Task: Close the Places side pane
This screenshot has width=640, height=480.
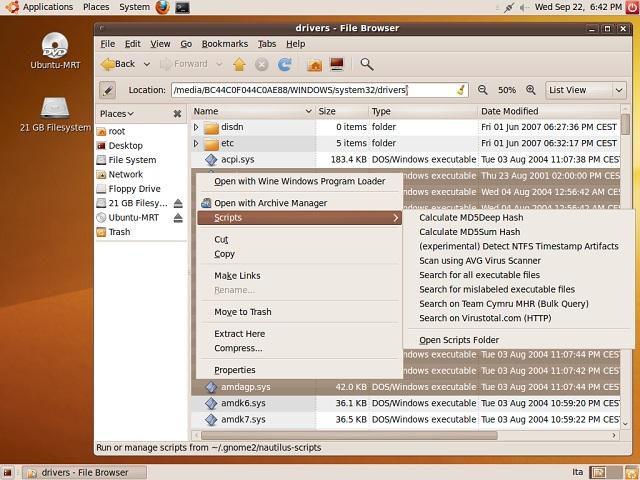Action: click(x=178, y=116)
